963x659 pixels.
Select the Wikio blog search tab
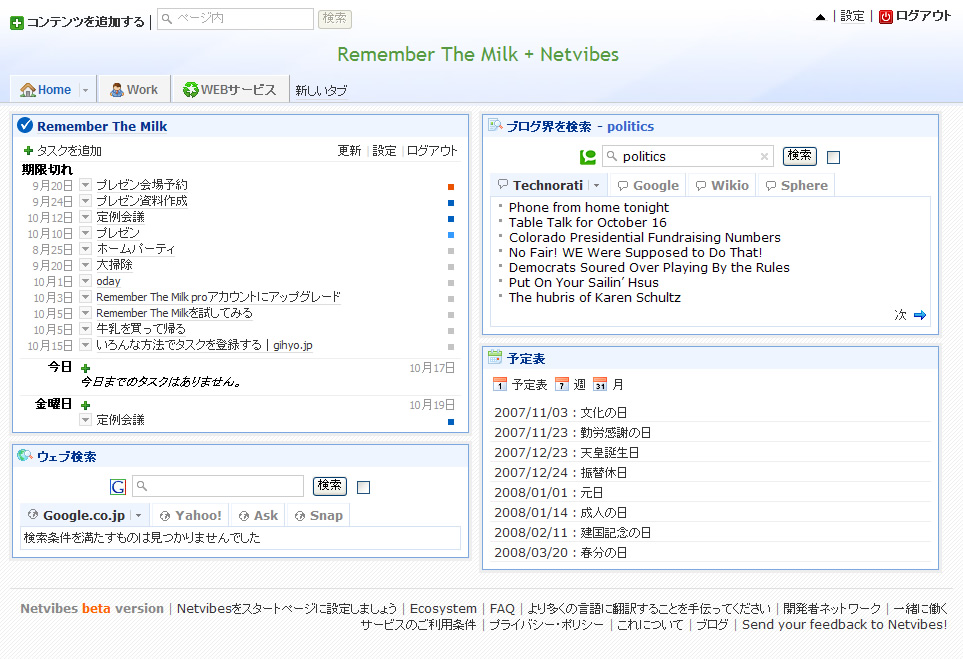pyautogui.click(x=722, y=185)
